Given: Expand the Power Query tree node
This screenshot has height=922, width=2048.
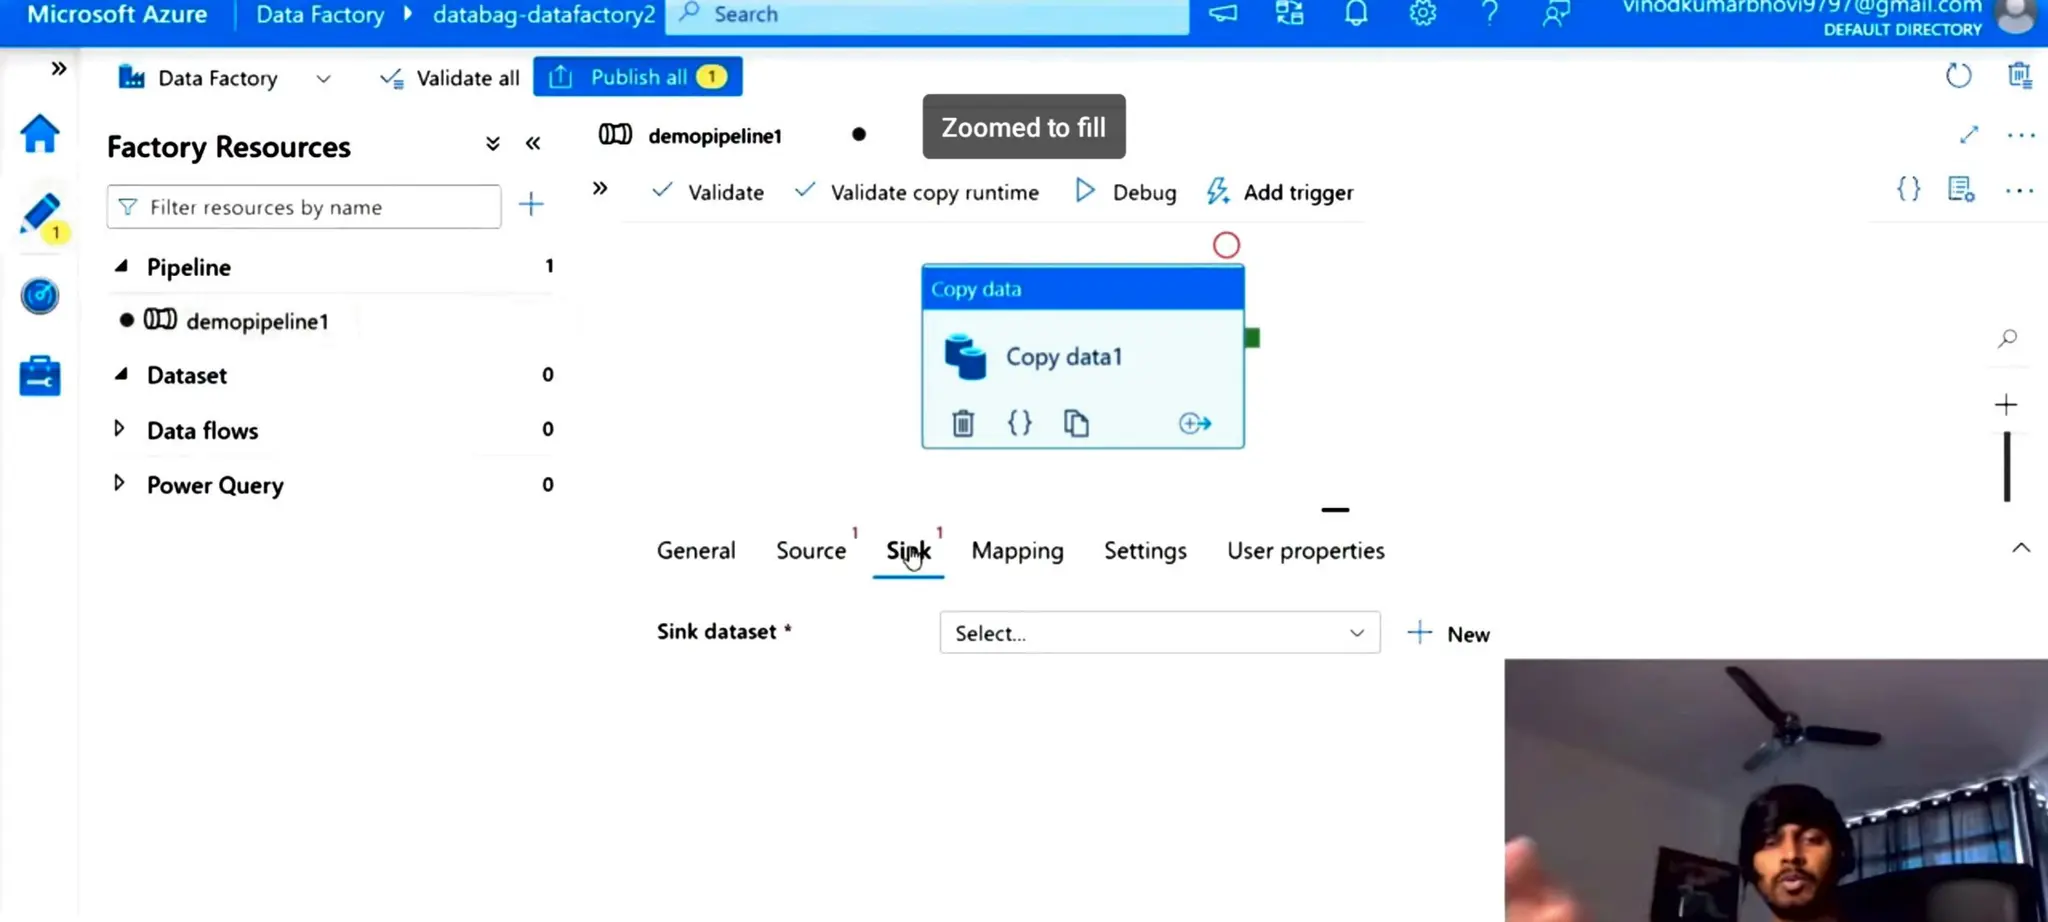Looking at the screenshot, I should click(119, 484).
